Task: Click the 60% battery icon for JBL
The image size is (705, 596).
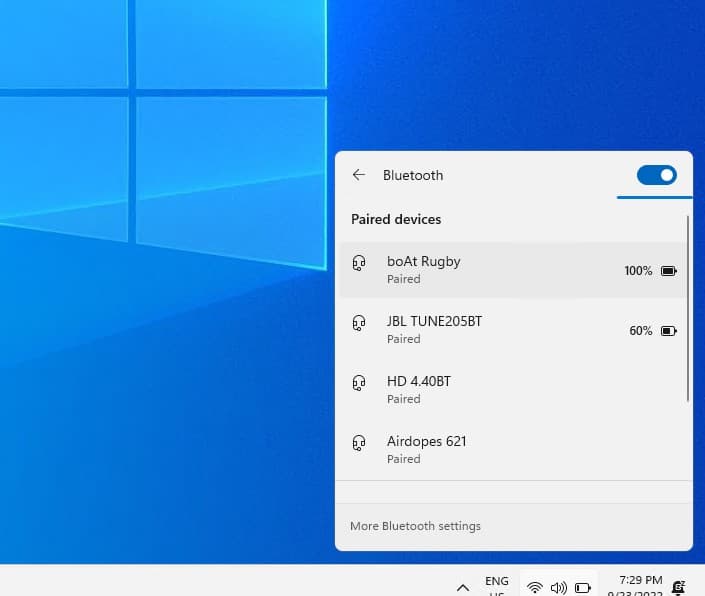Action: point(669,331)
